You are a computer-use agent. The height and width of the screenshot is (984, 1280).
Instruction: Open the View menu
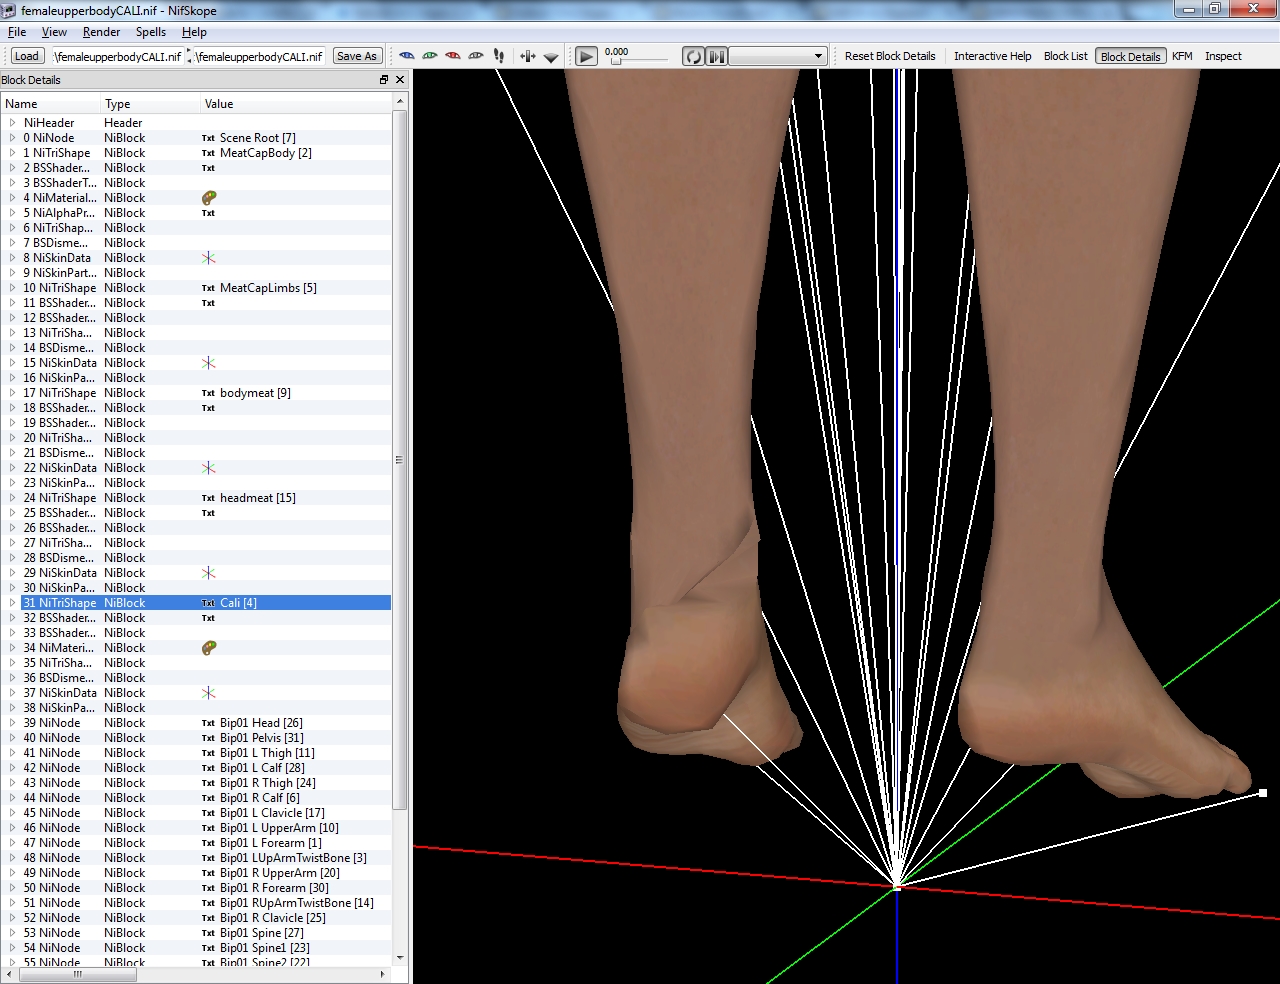point(54,32)
